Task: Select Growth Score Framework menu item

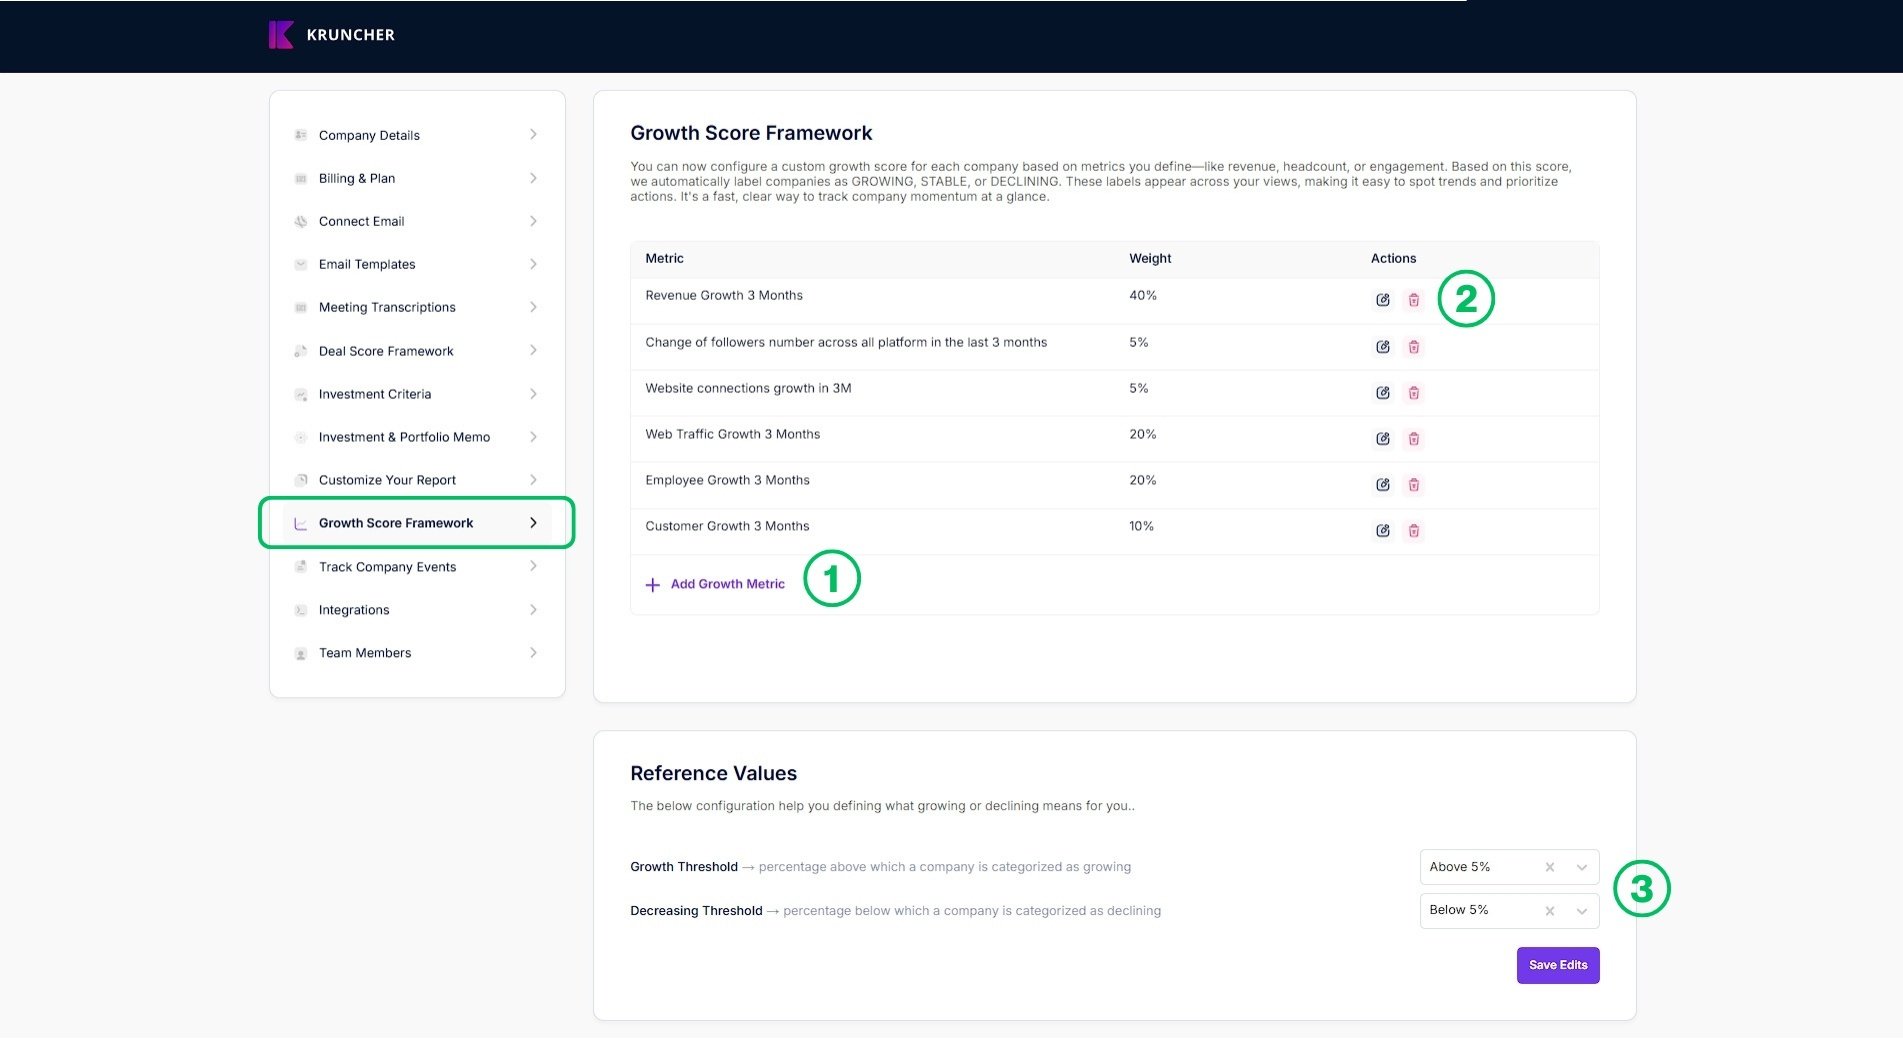Action: [417, 523]
